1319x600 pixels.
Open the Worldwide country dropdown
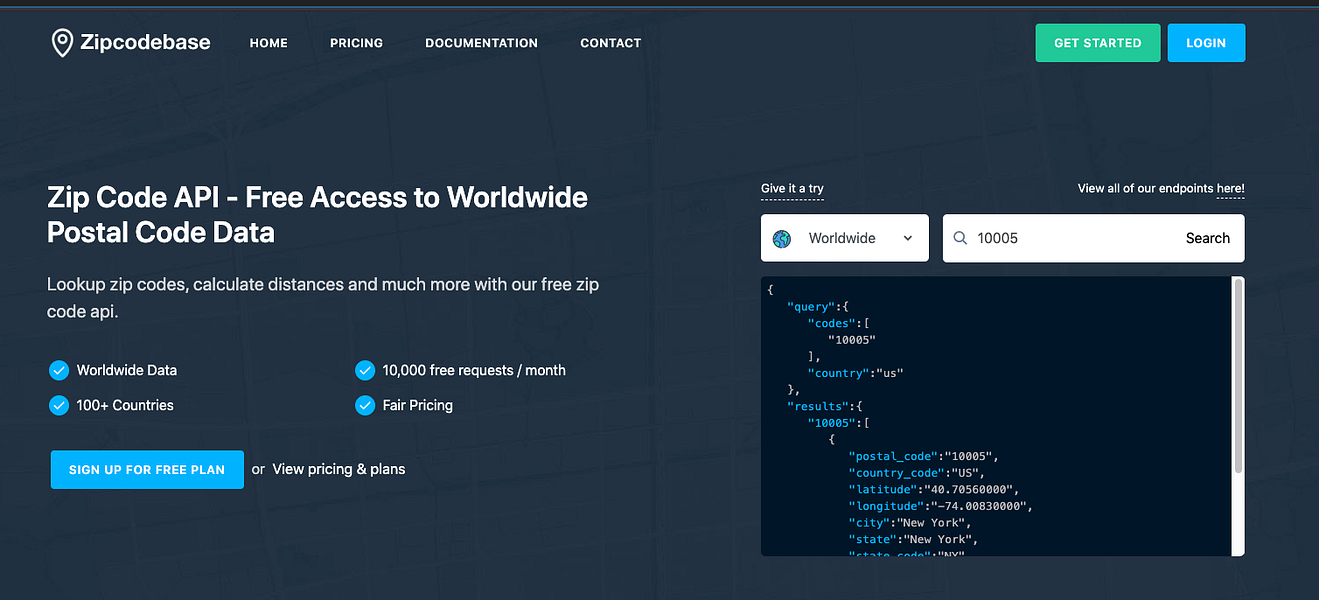tap(842, 238)
